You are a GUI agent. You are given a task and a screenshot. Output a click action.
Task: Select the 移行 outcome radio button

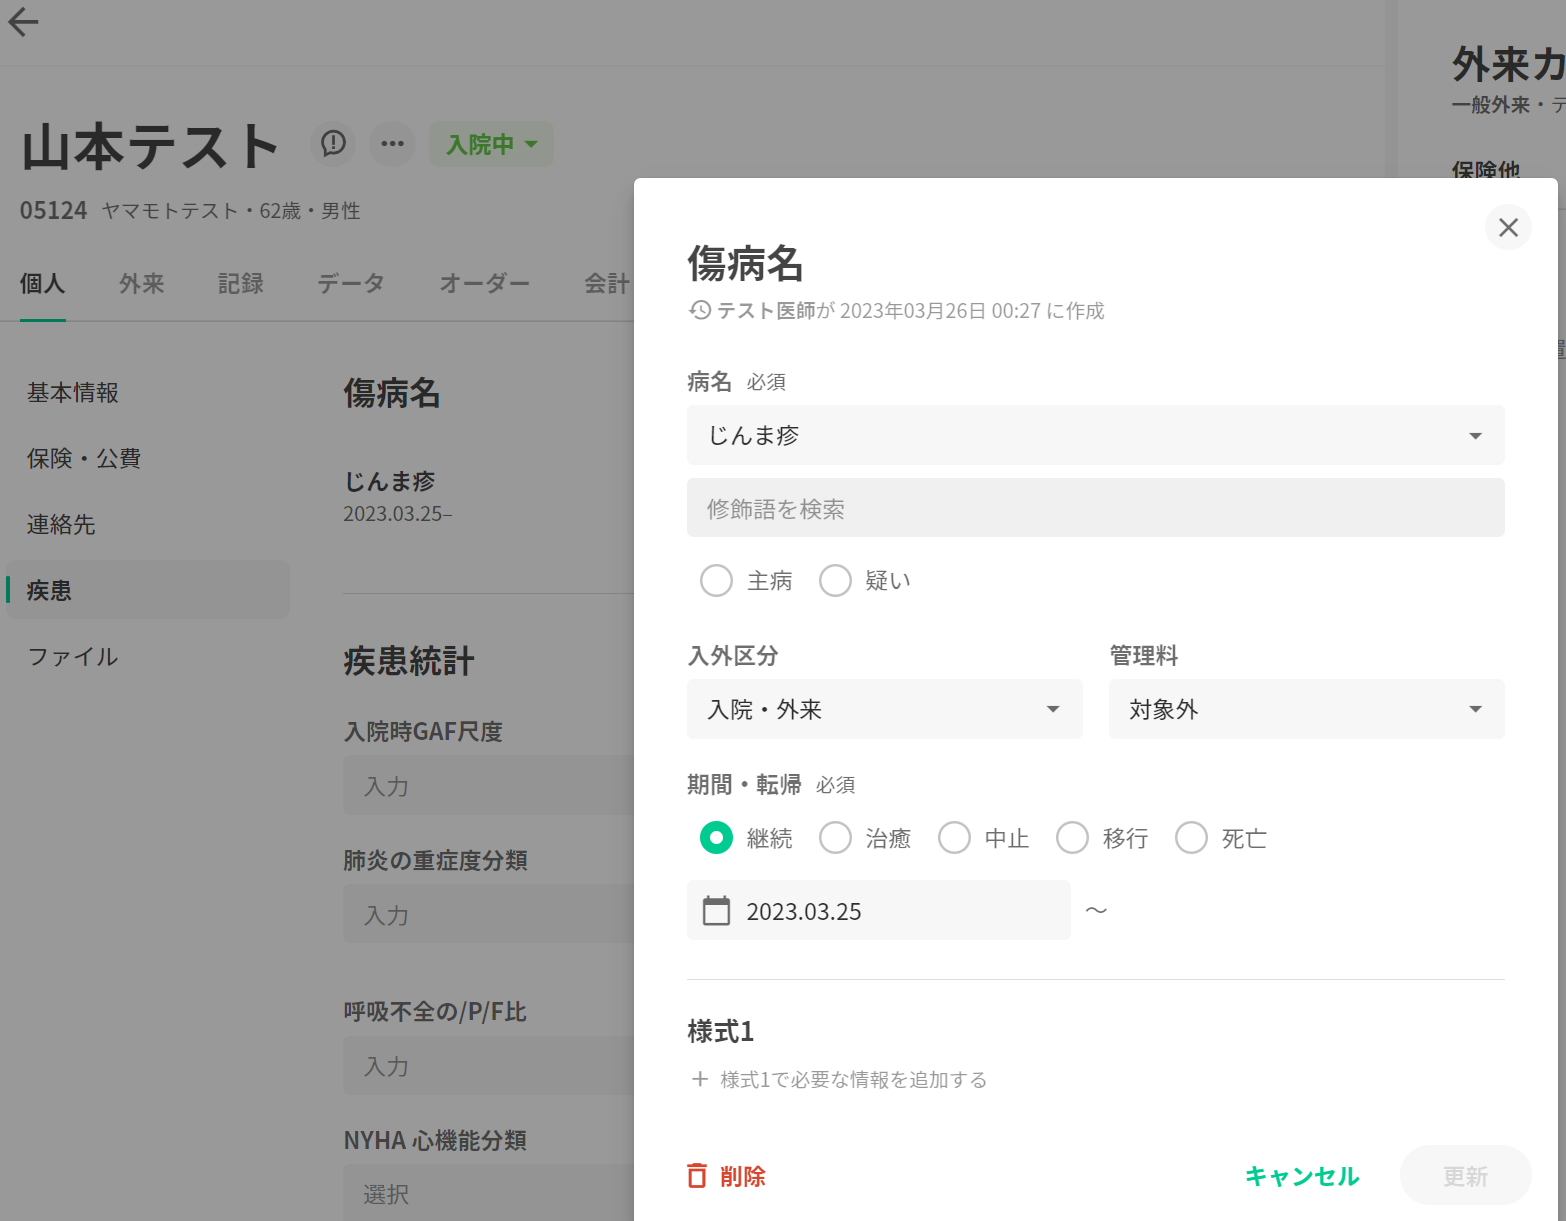tap(1072, 838)
